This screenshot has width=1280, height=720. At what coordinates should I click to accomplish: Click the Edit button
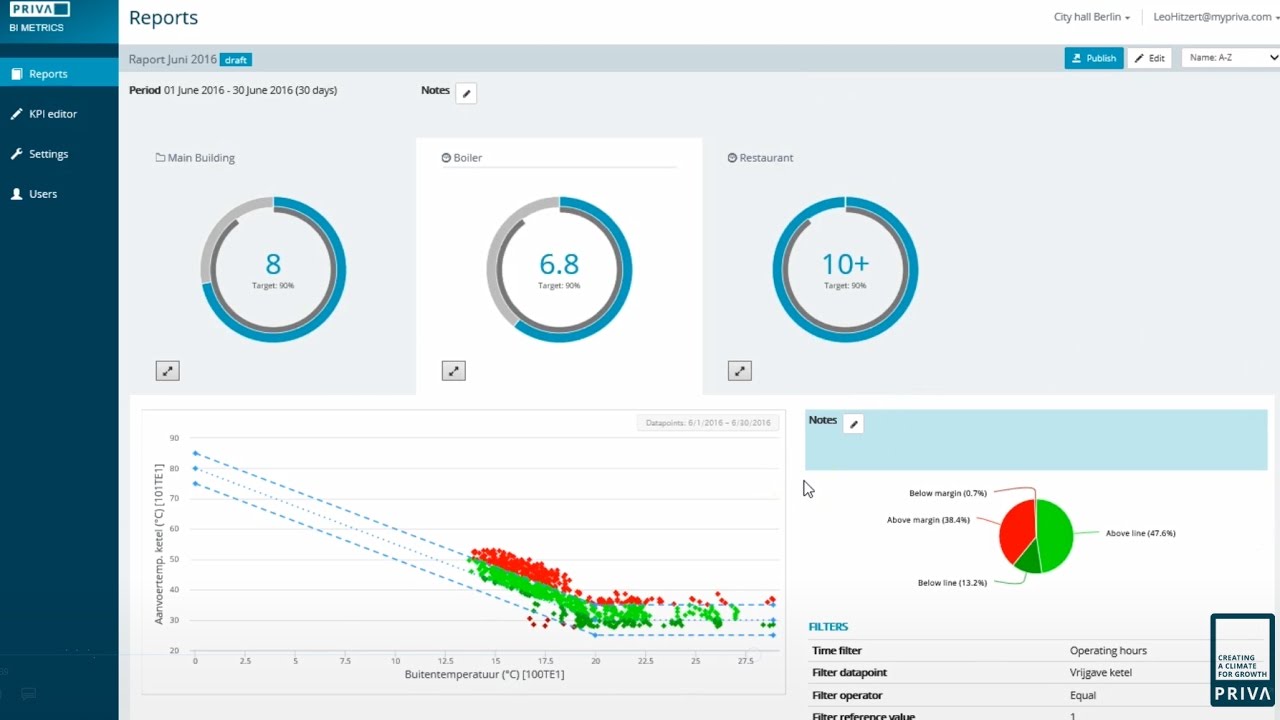1150,58
